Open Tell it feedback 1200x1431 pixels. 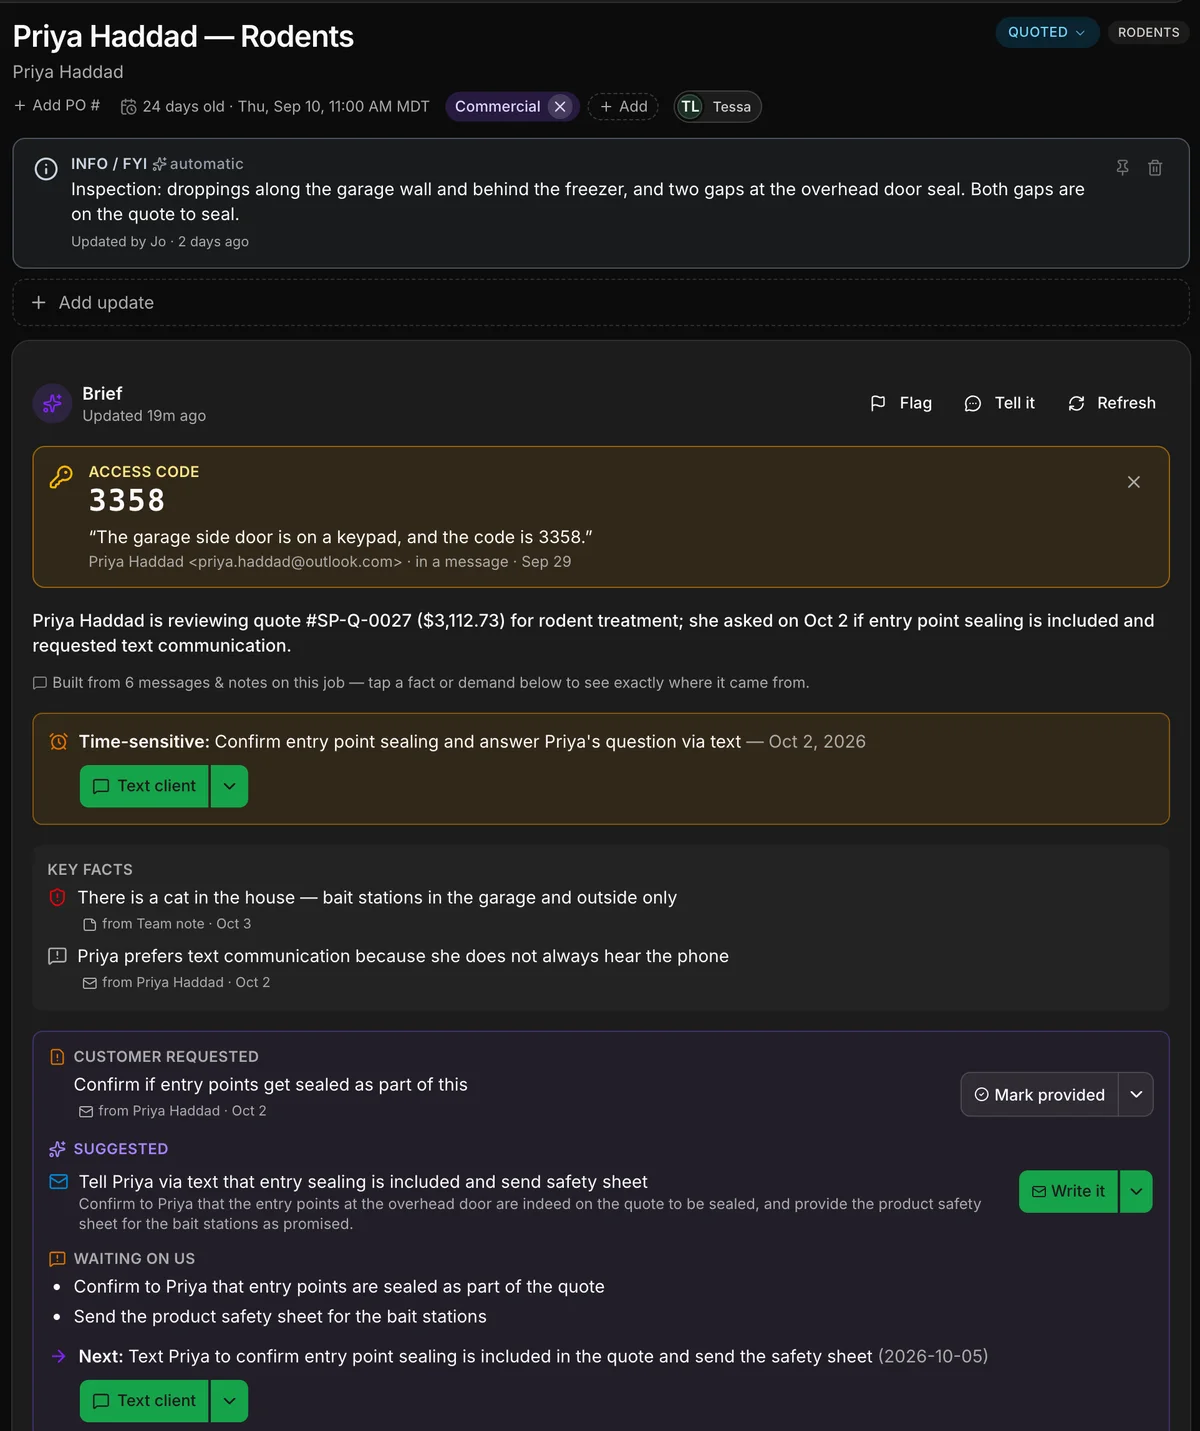tap(1000, 403)
